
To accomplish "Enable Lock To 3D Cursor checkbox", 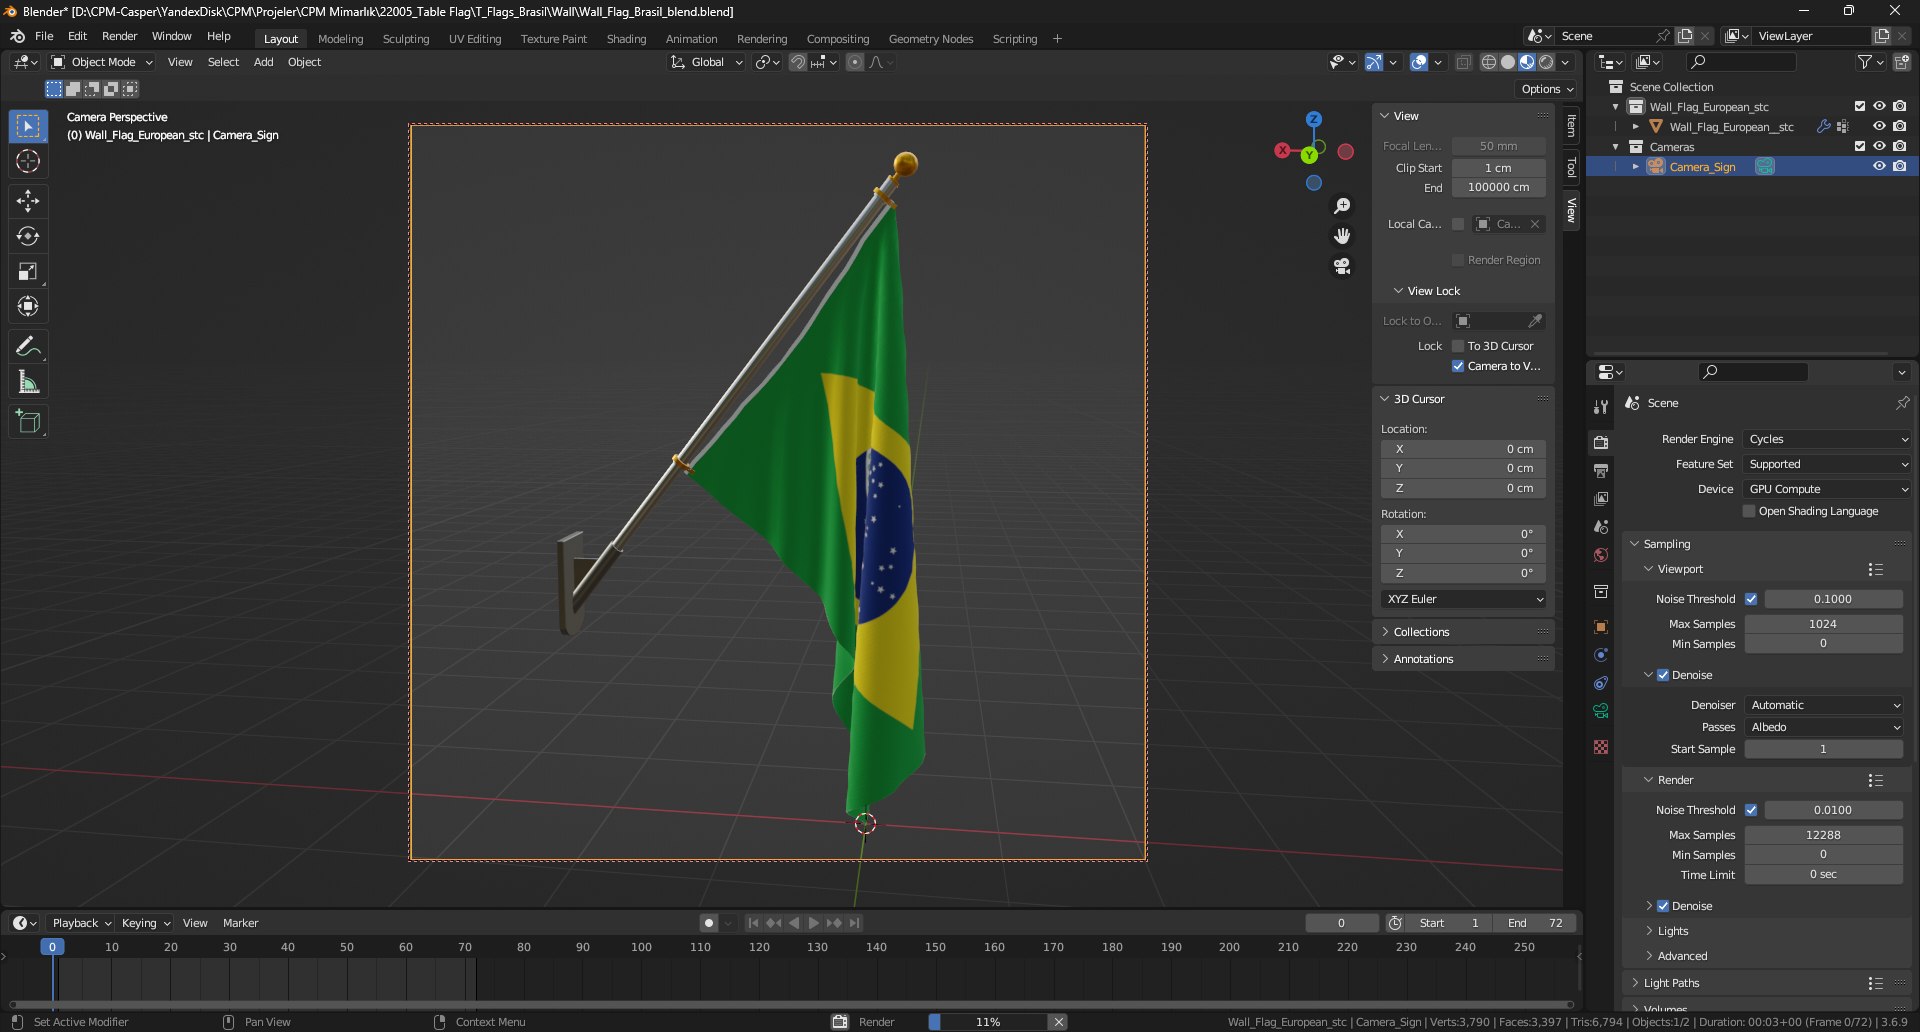I will click(x=1458, y=346).
